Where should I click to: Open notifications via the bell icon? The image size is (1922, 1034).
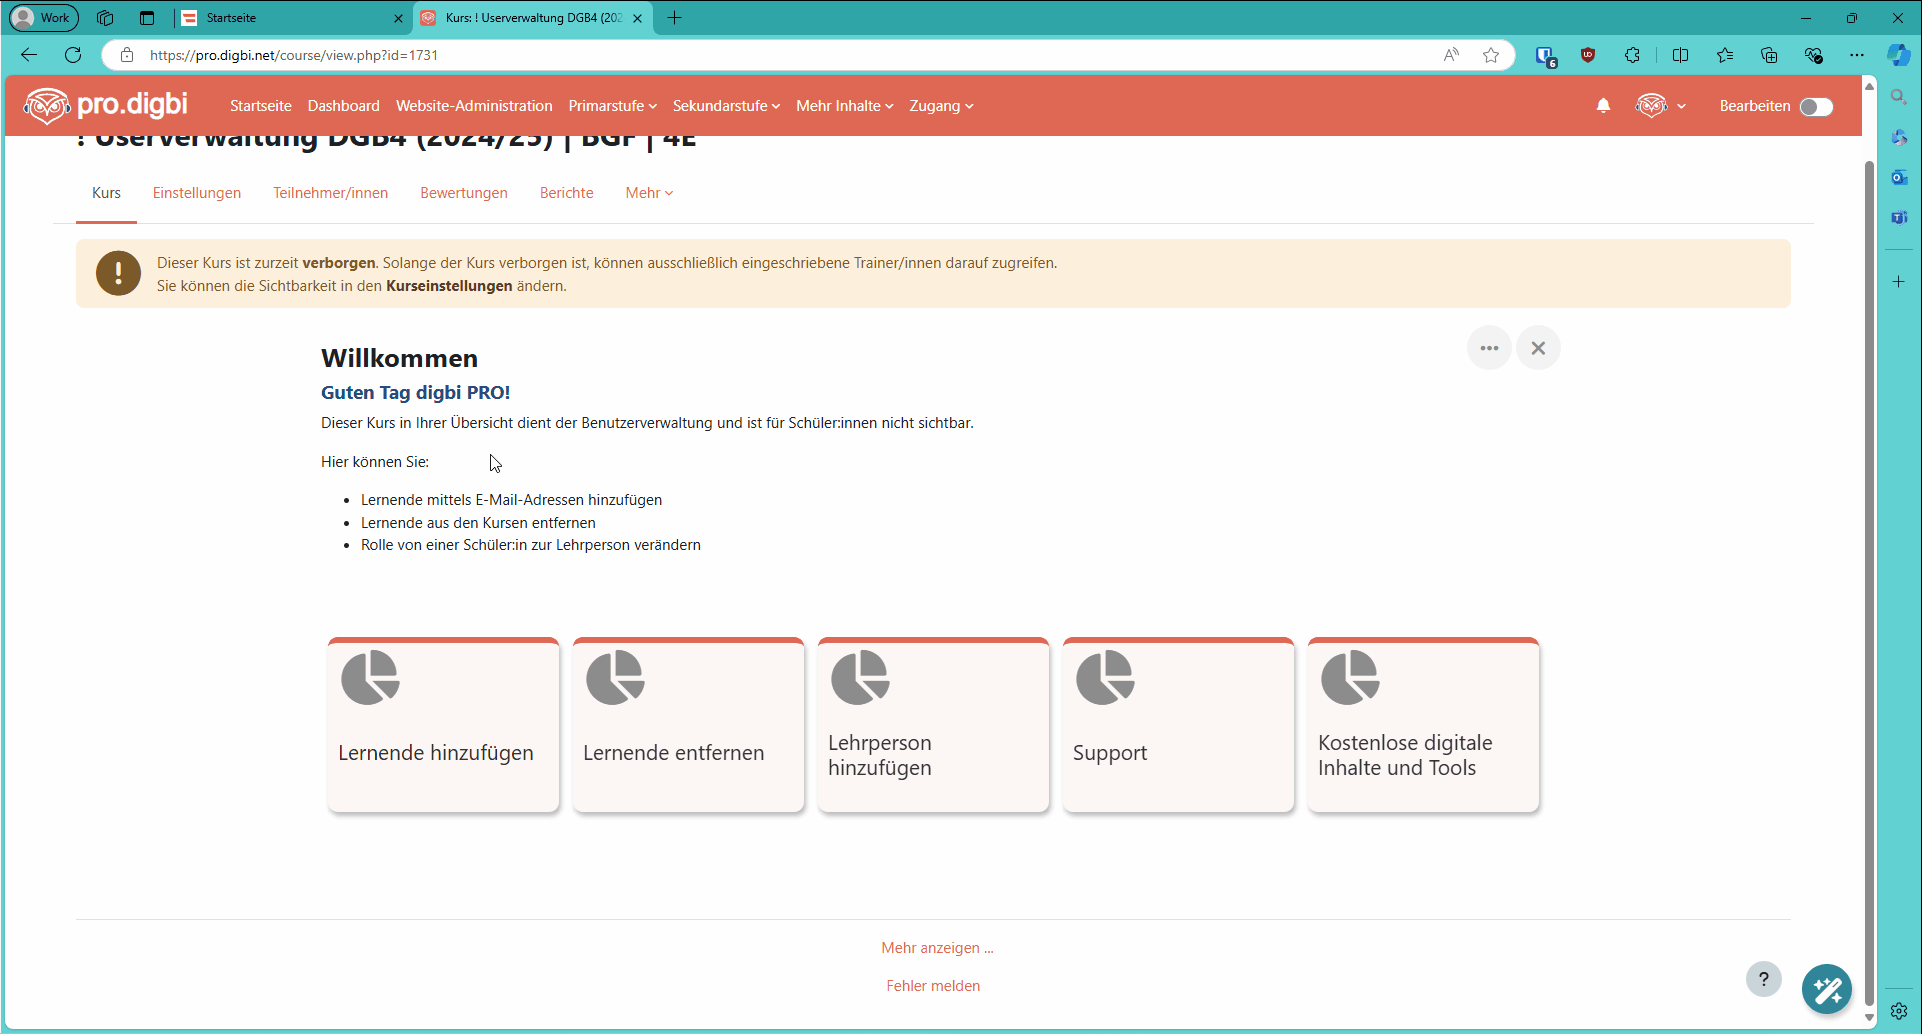(1603, 105)
